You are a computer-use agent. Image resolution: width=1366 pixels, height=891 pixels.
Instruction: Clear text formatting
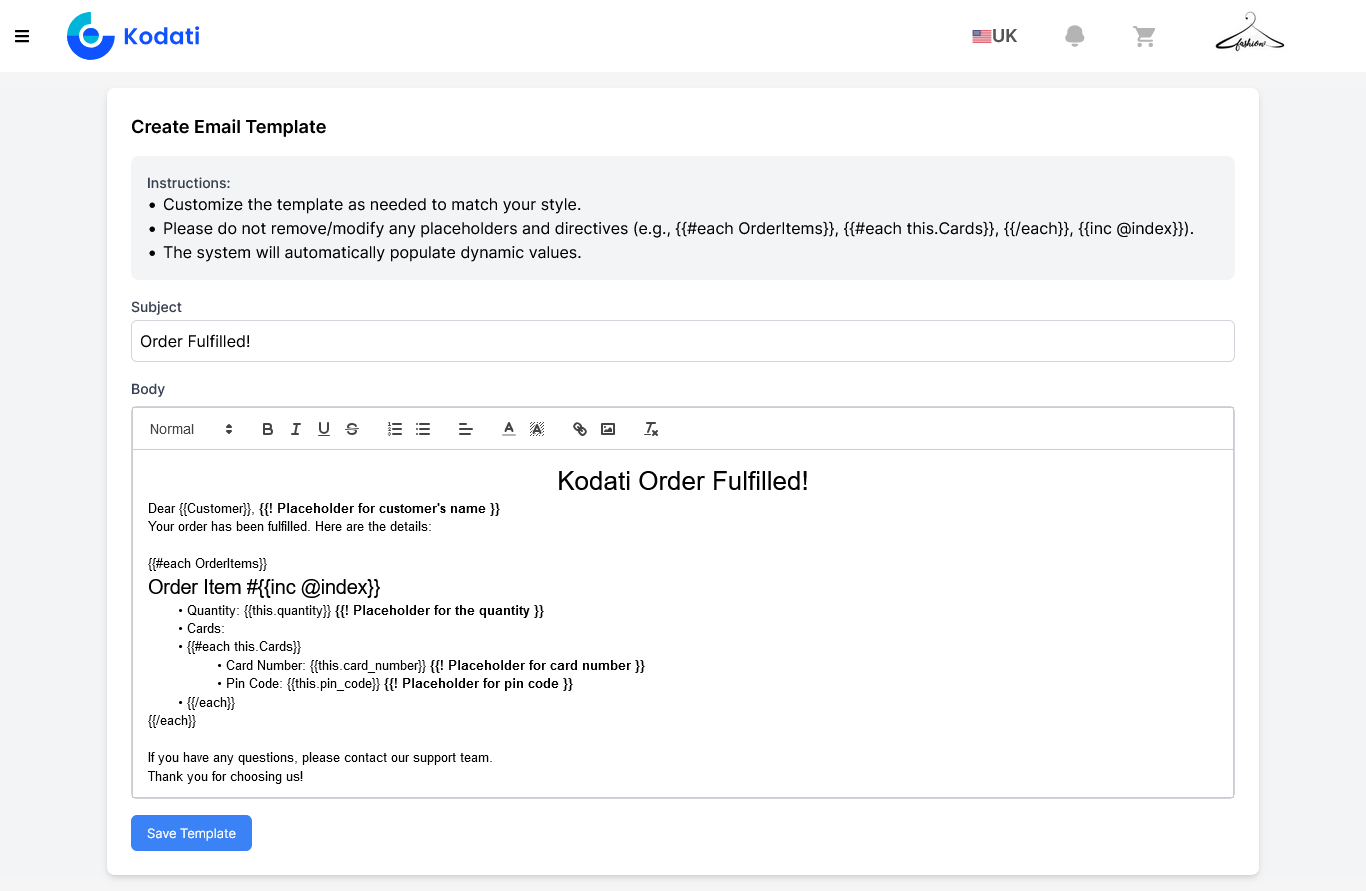(x=651, y=429)
